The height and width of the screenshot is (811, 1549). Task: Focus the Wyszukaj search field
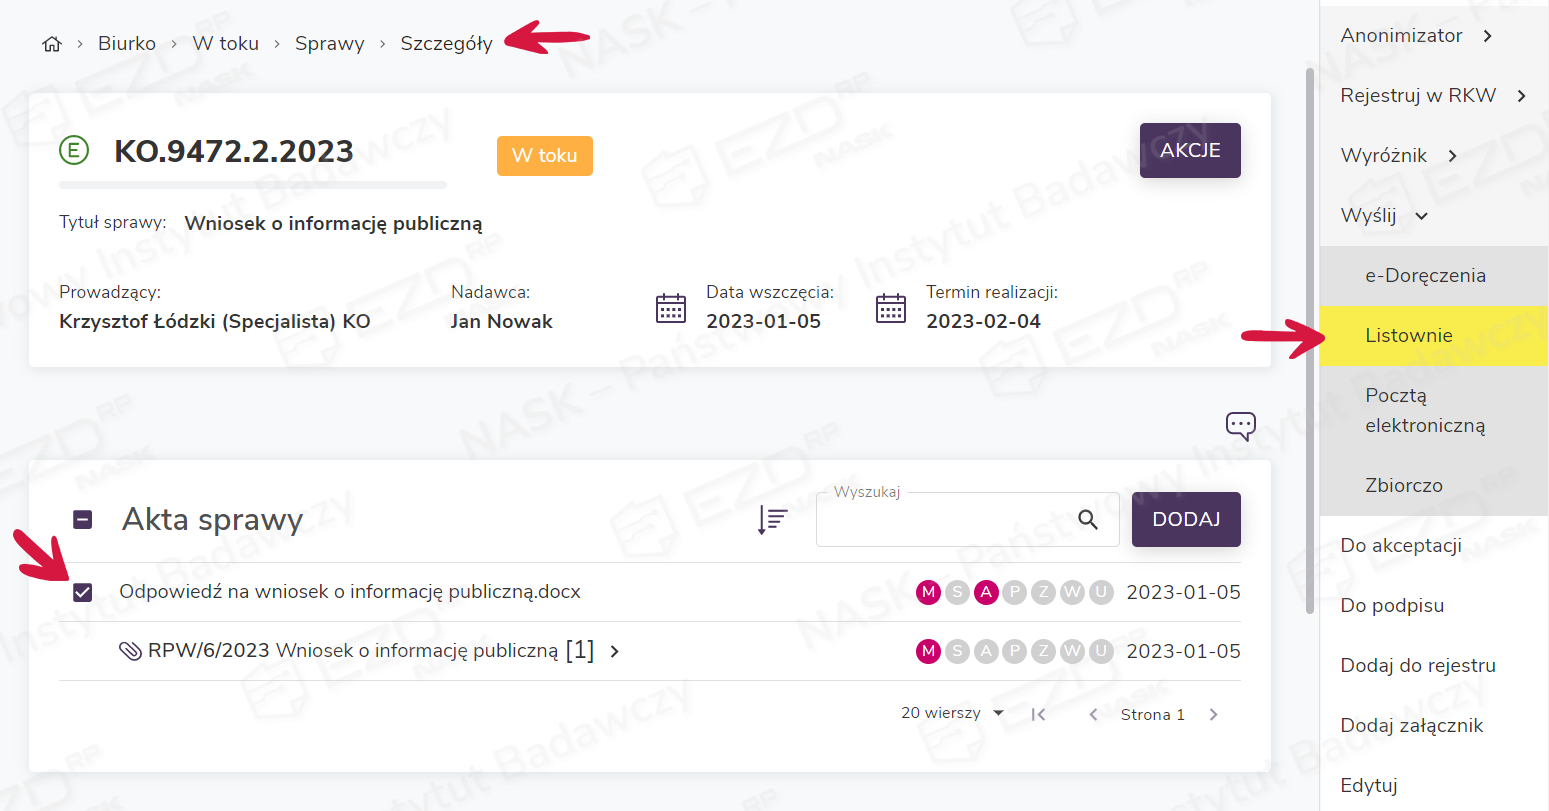click(940, 520)
